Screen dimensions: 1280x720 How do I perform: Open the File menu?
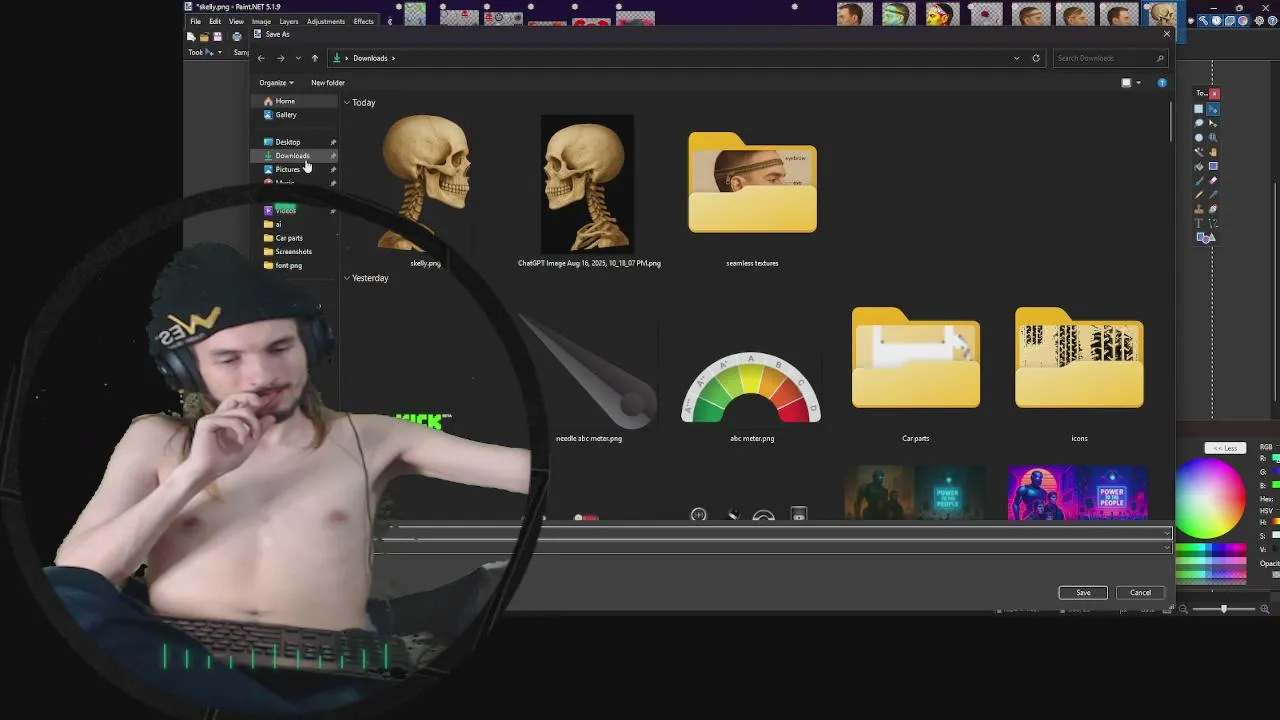[x=195, y=21]
